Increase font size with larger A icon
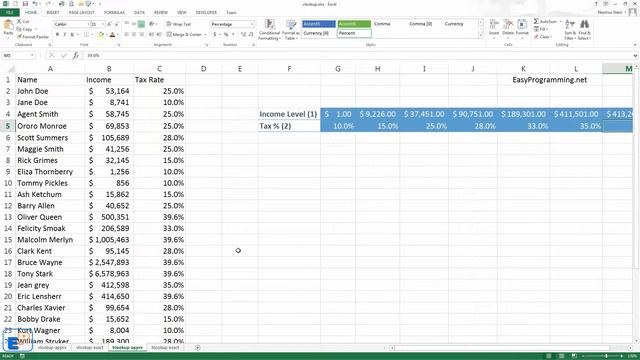 [x=109, y=24]
